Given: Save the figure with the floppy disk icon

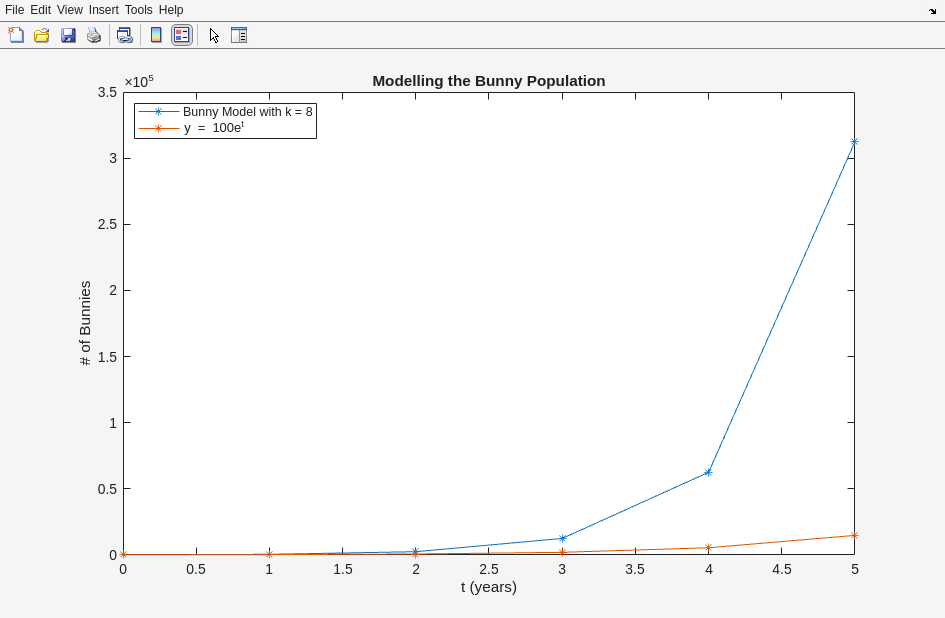Looking at the screenshot, I should (68, 35).
